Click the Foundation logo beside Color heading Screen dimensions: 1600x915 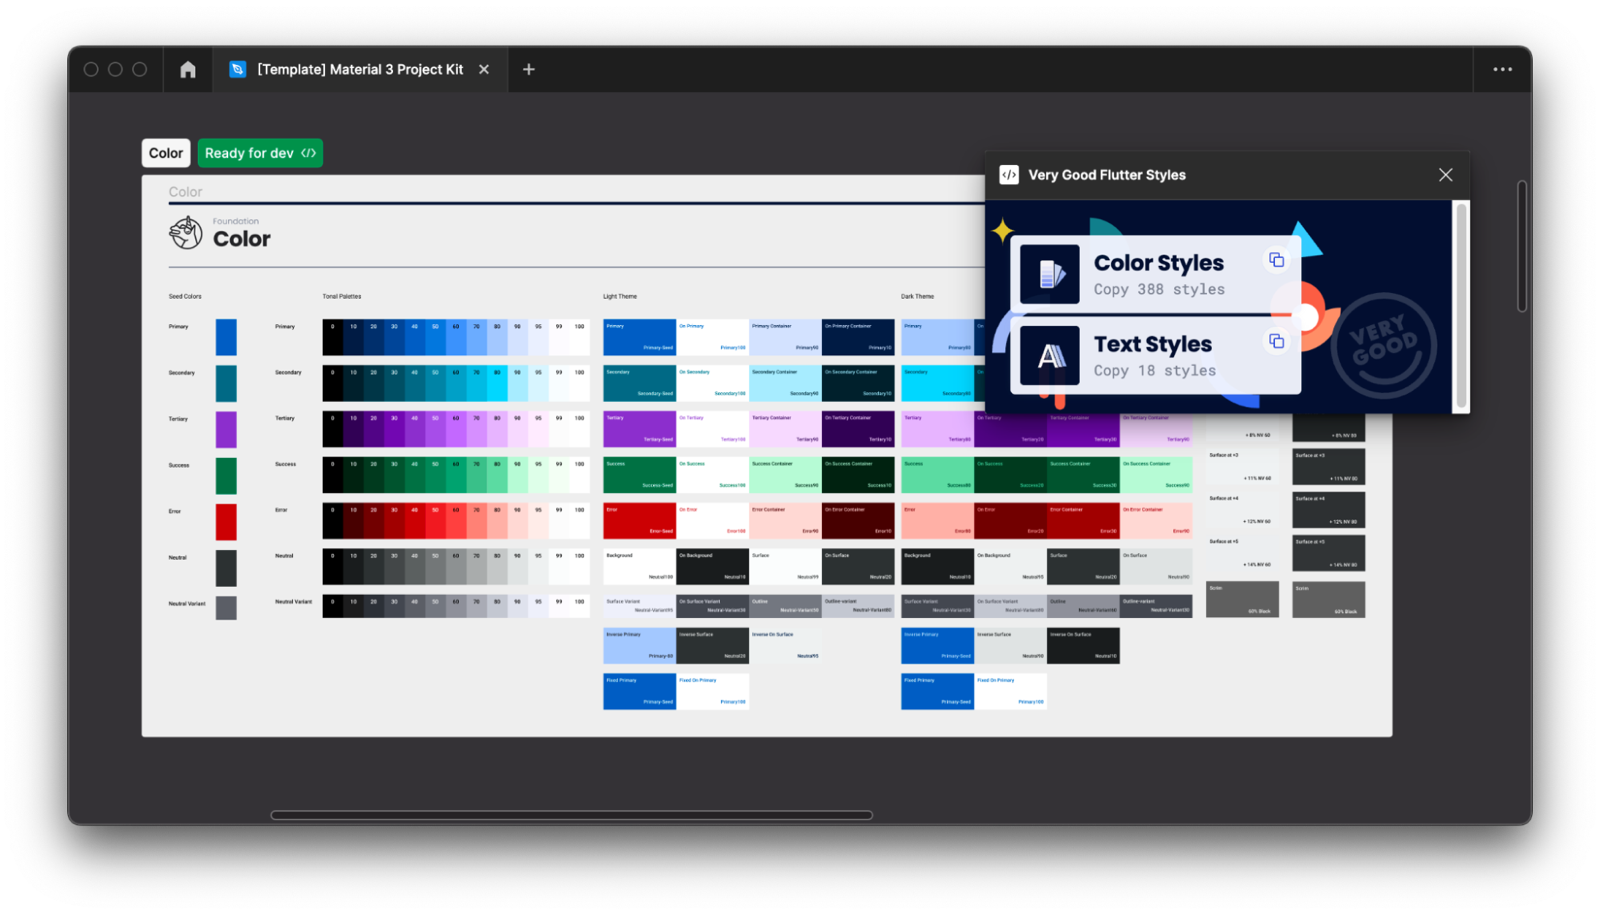(186, 233)
